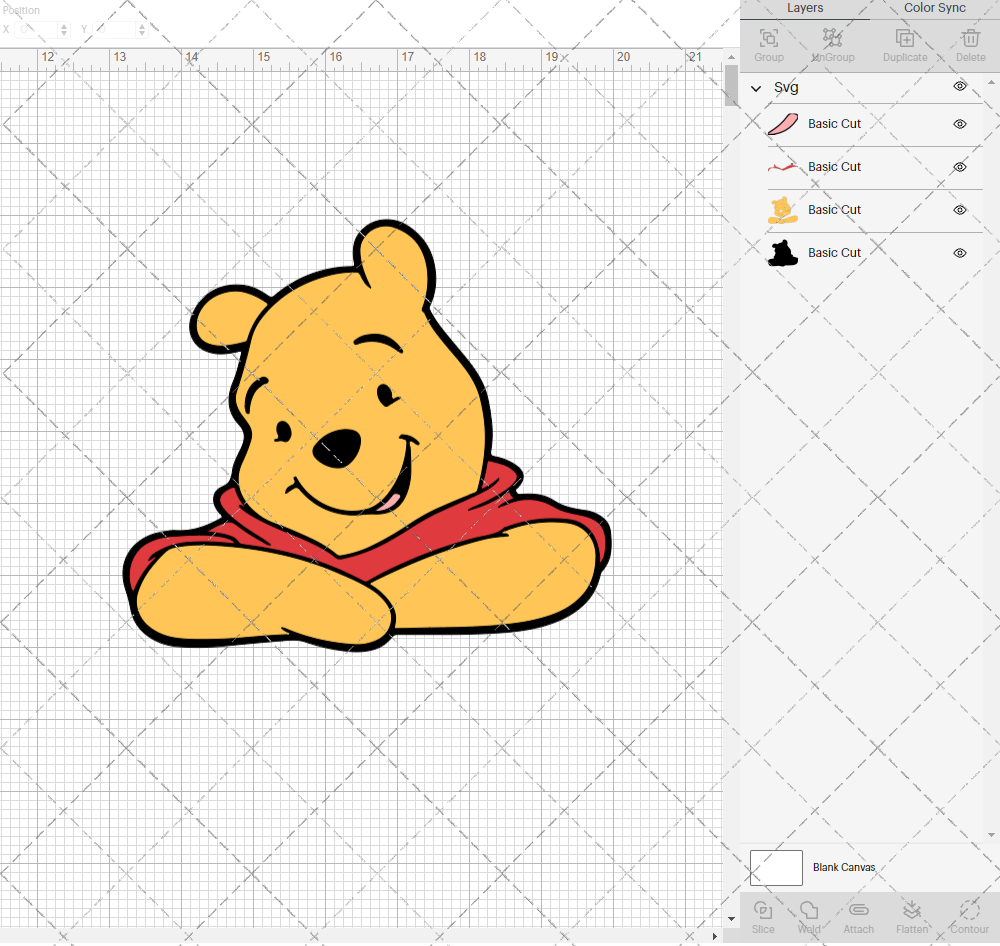This screenshot has width=1000, height=946.
Task: Click the canvas vertical scrollbar thumb
Action: click(x=732, y=85)
